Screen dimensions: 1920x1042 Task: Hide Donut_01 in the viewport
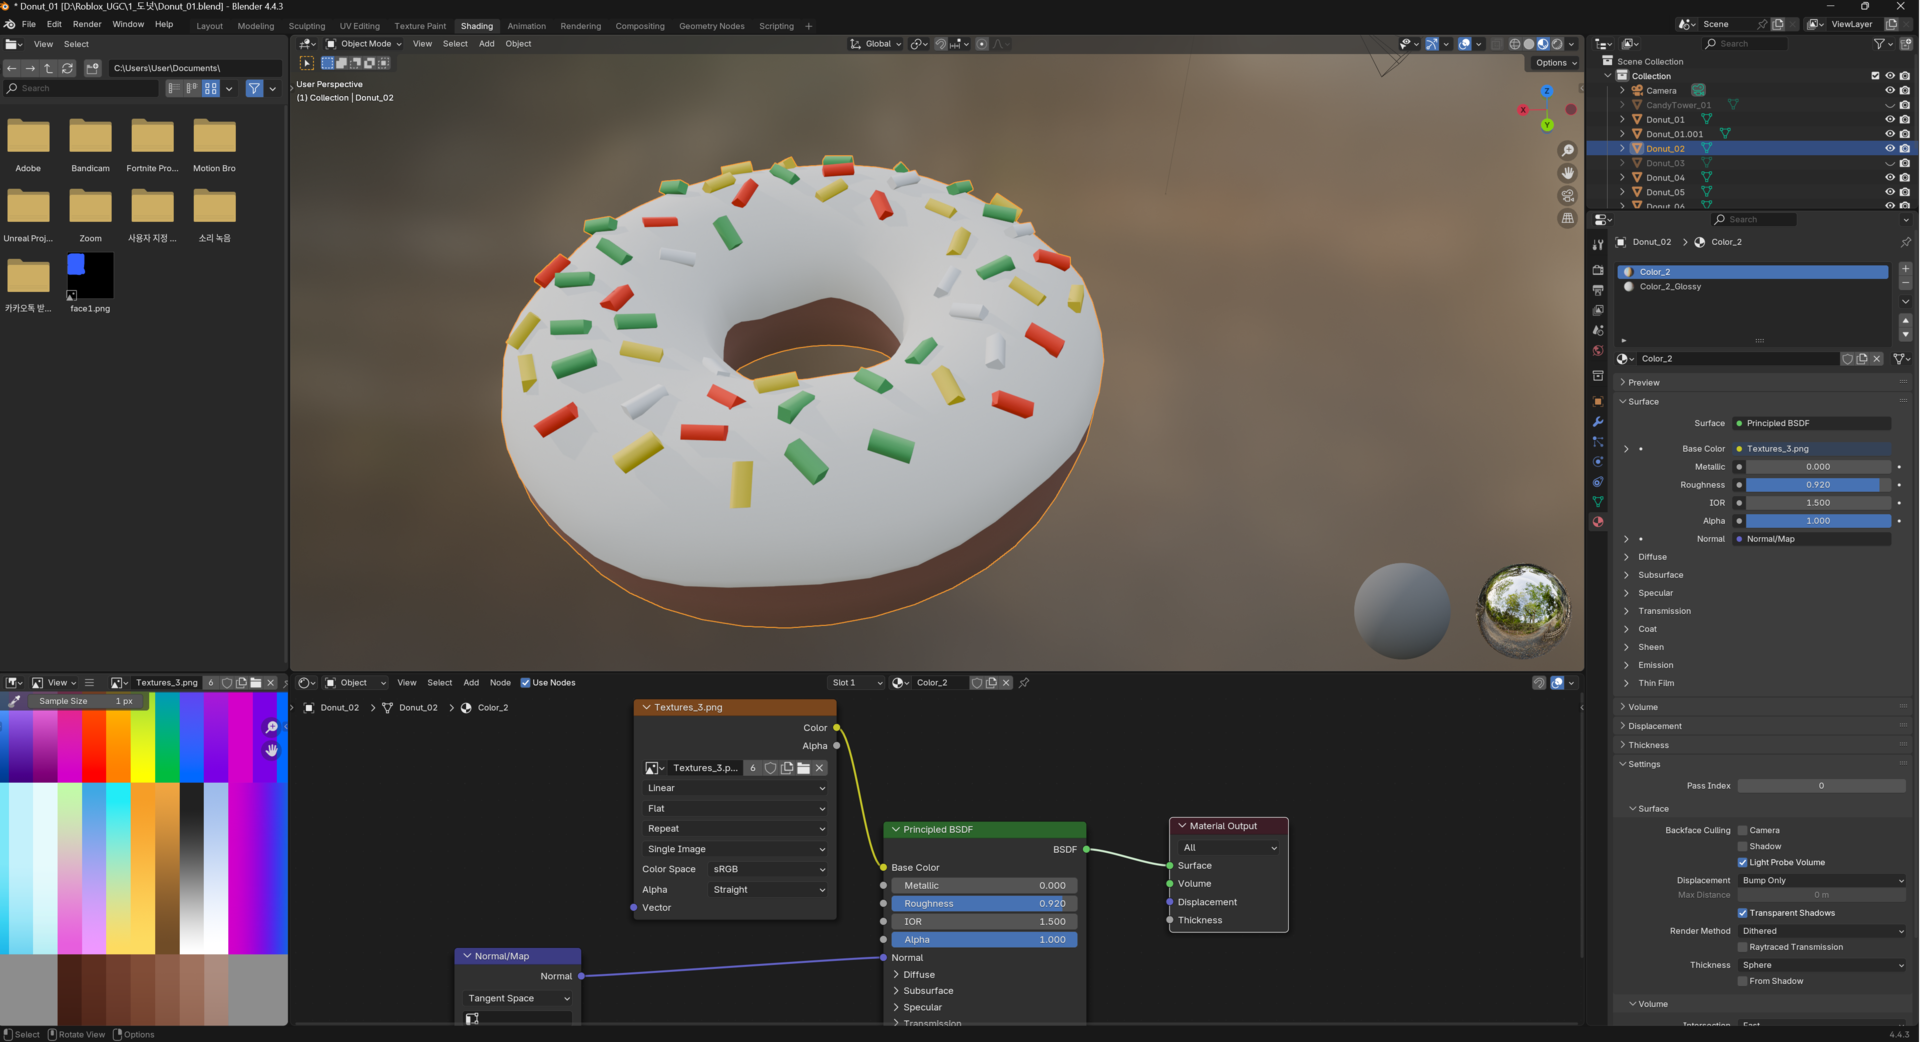pyautogui.click(x=1889, y=119)
